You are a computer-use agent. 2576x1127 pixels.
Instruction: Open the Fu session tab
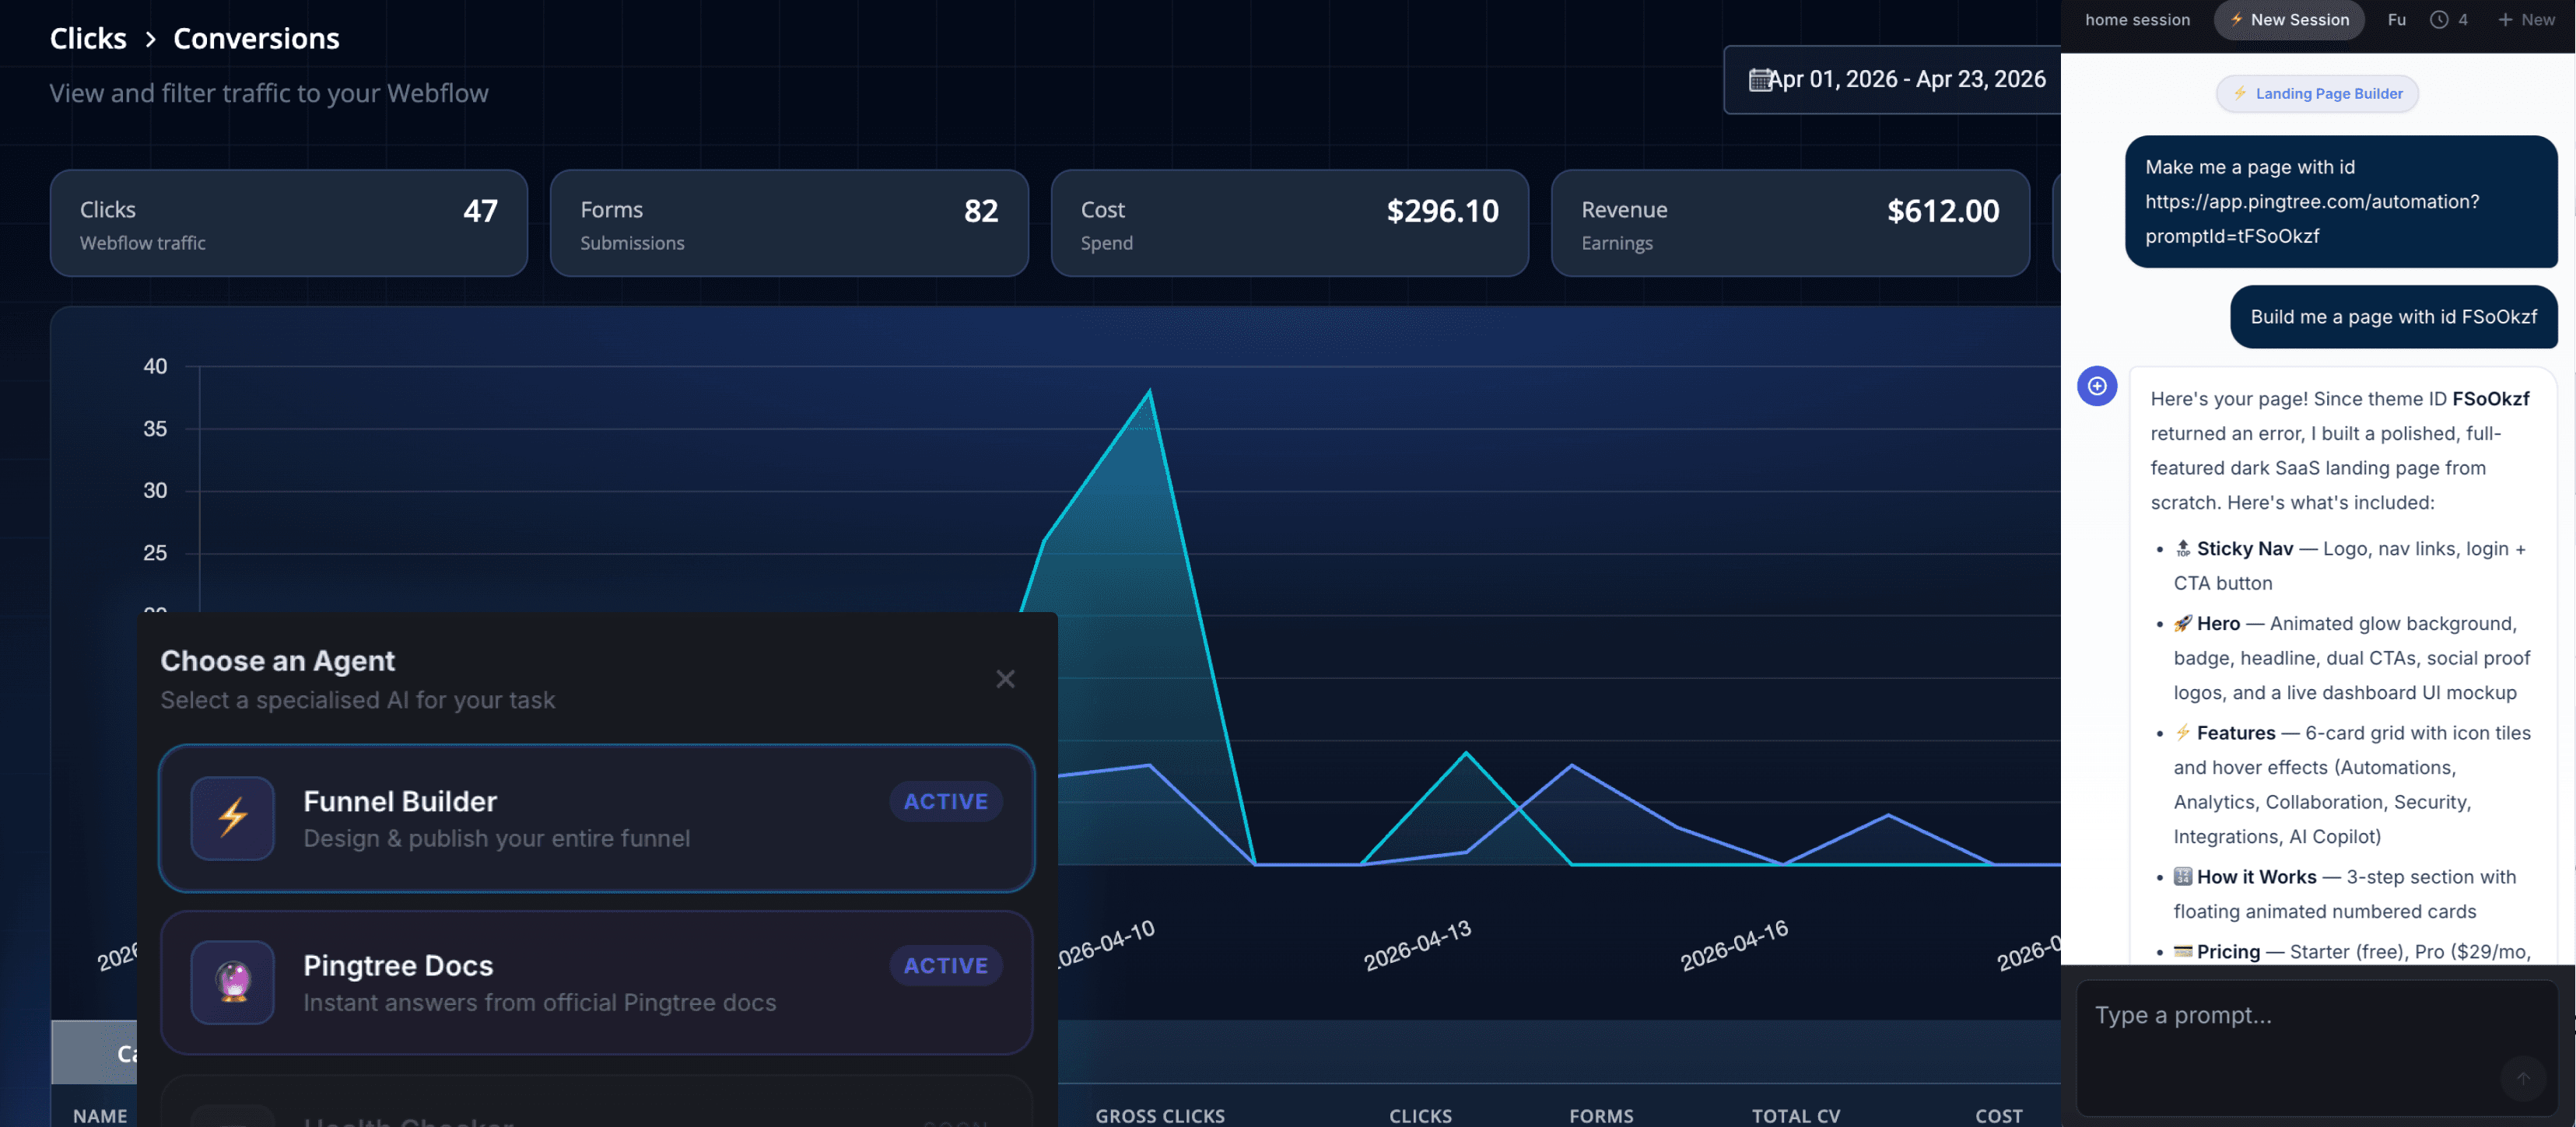pyautogui.click(x=2396, y=20)
